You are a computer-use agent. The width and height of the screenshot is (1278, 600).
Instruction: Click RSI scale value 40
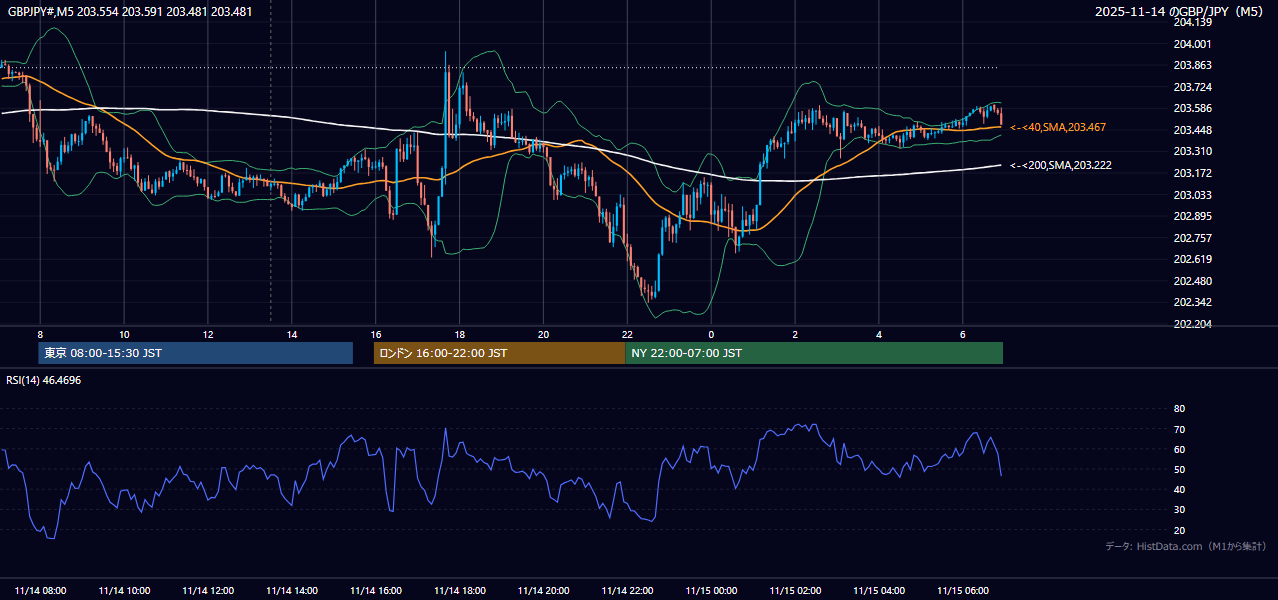point(1179,489)
